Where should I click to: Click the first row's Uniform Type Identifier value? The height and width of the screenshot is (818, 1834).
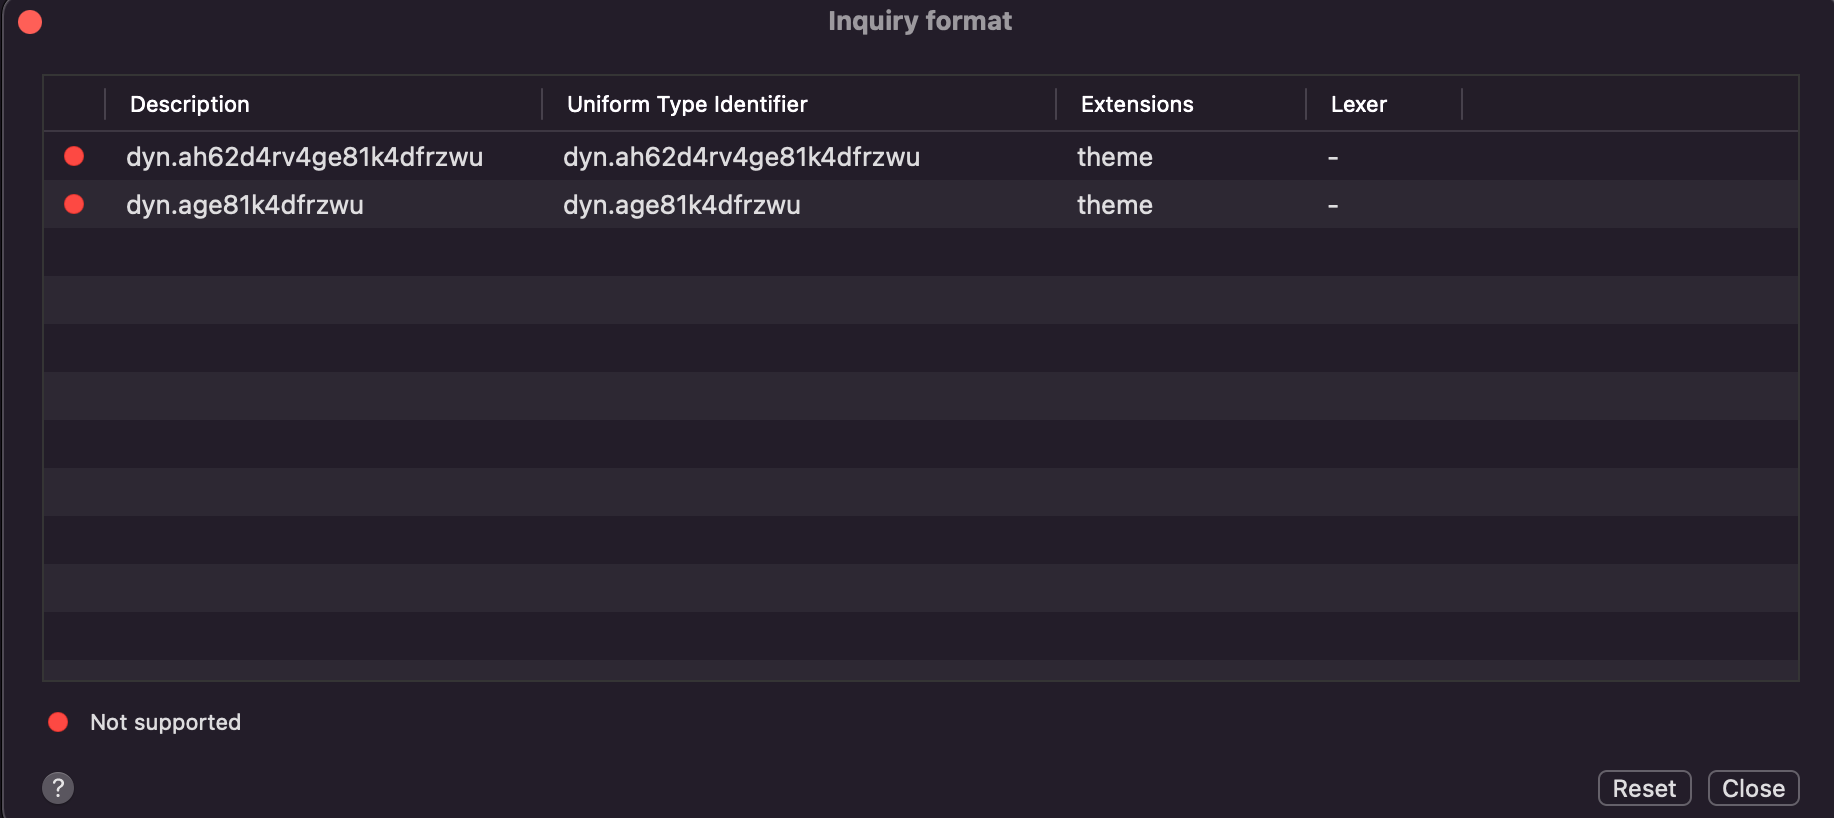[741, 157]
